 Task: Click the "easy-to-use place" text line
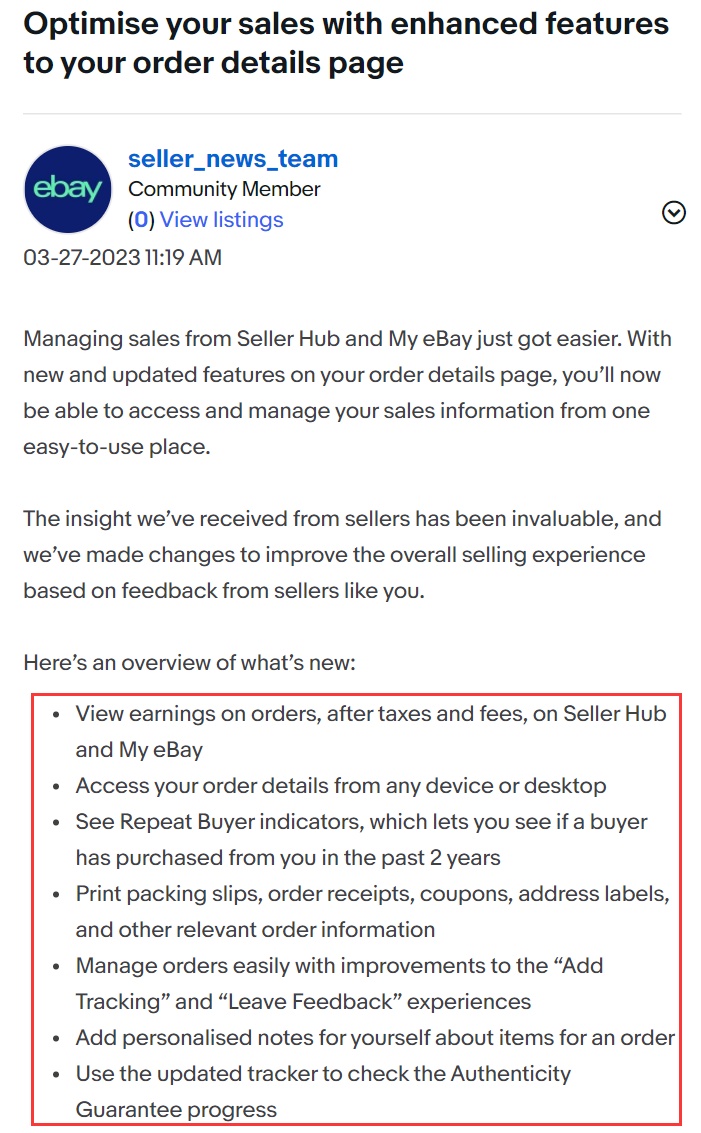click(x=117, y=447)
